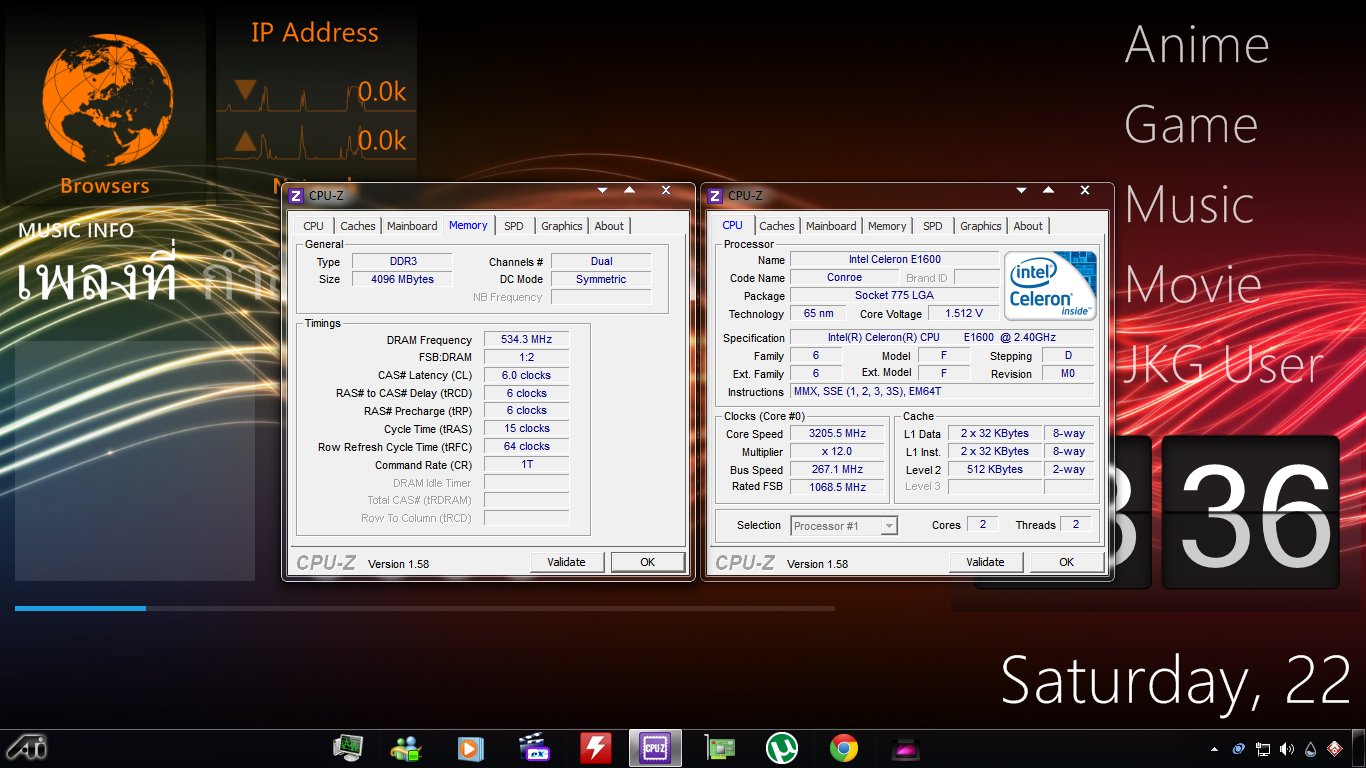
Task: Open the Music launcher link
Action: point(1189,205)
